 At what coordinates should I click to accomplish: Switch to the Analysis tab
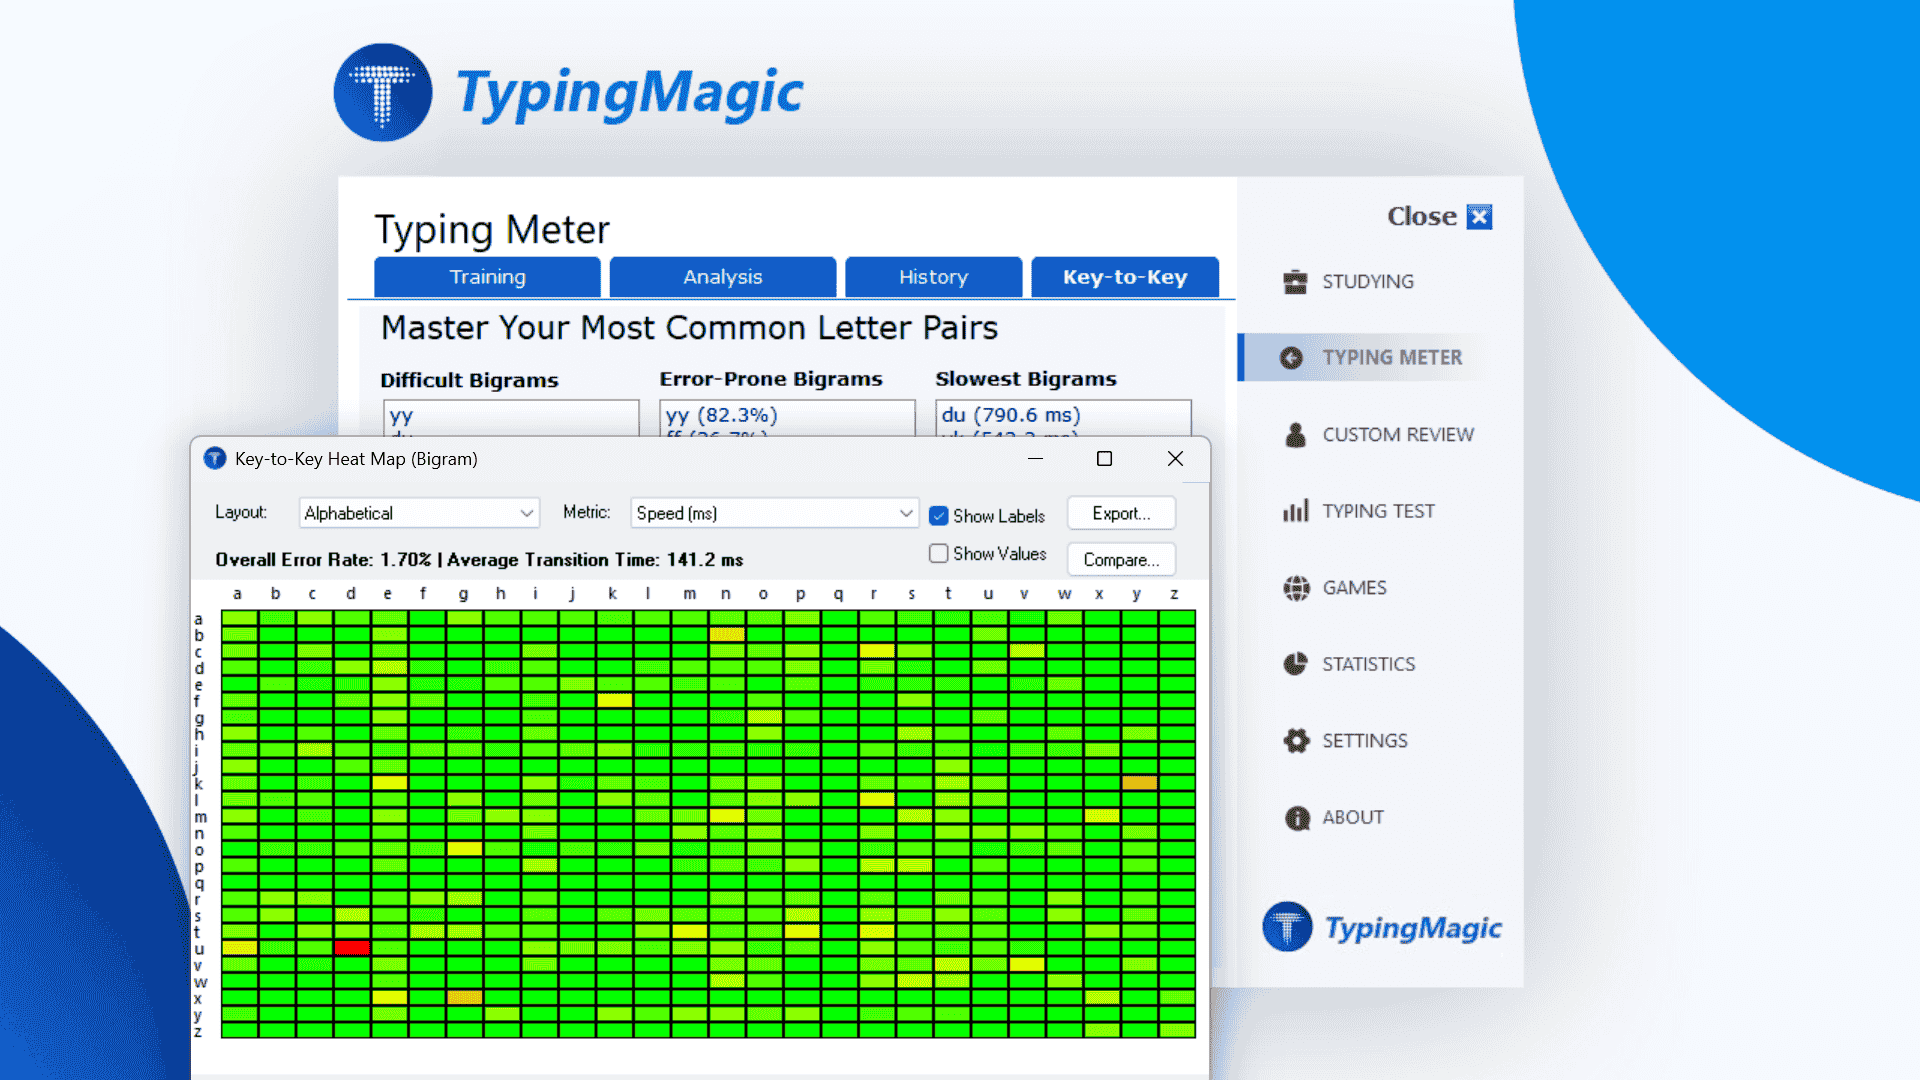click(722, 277)
